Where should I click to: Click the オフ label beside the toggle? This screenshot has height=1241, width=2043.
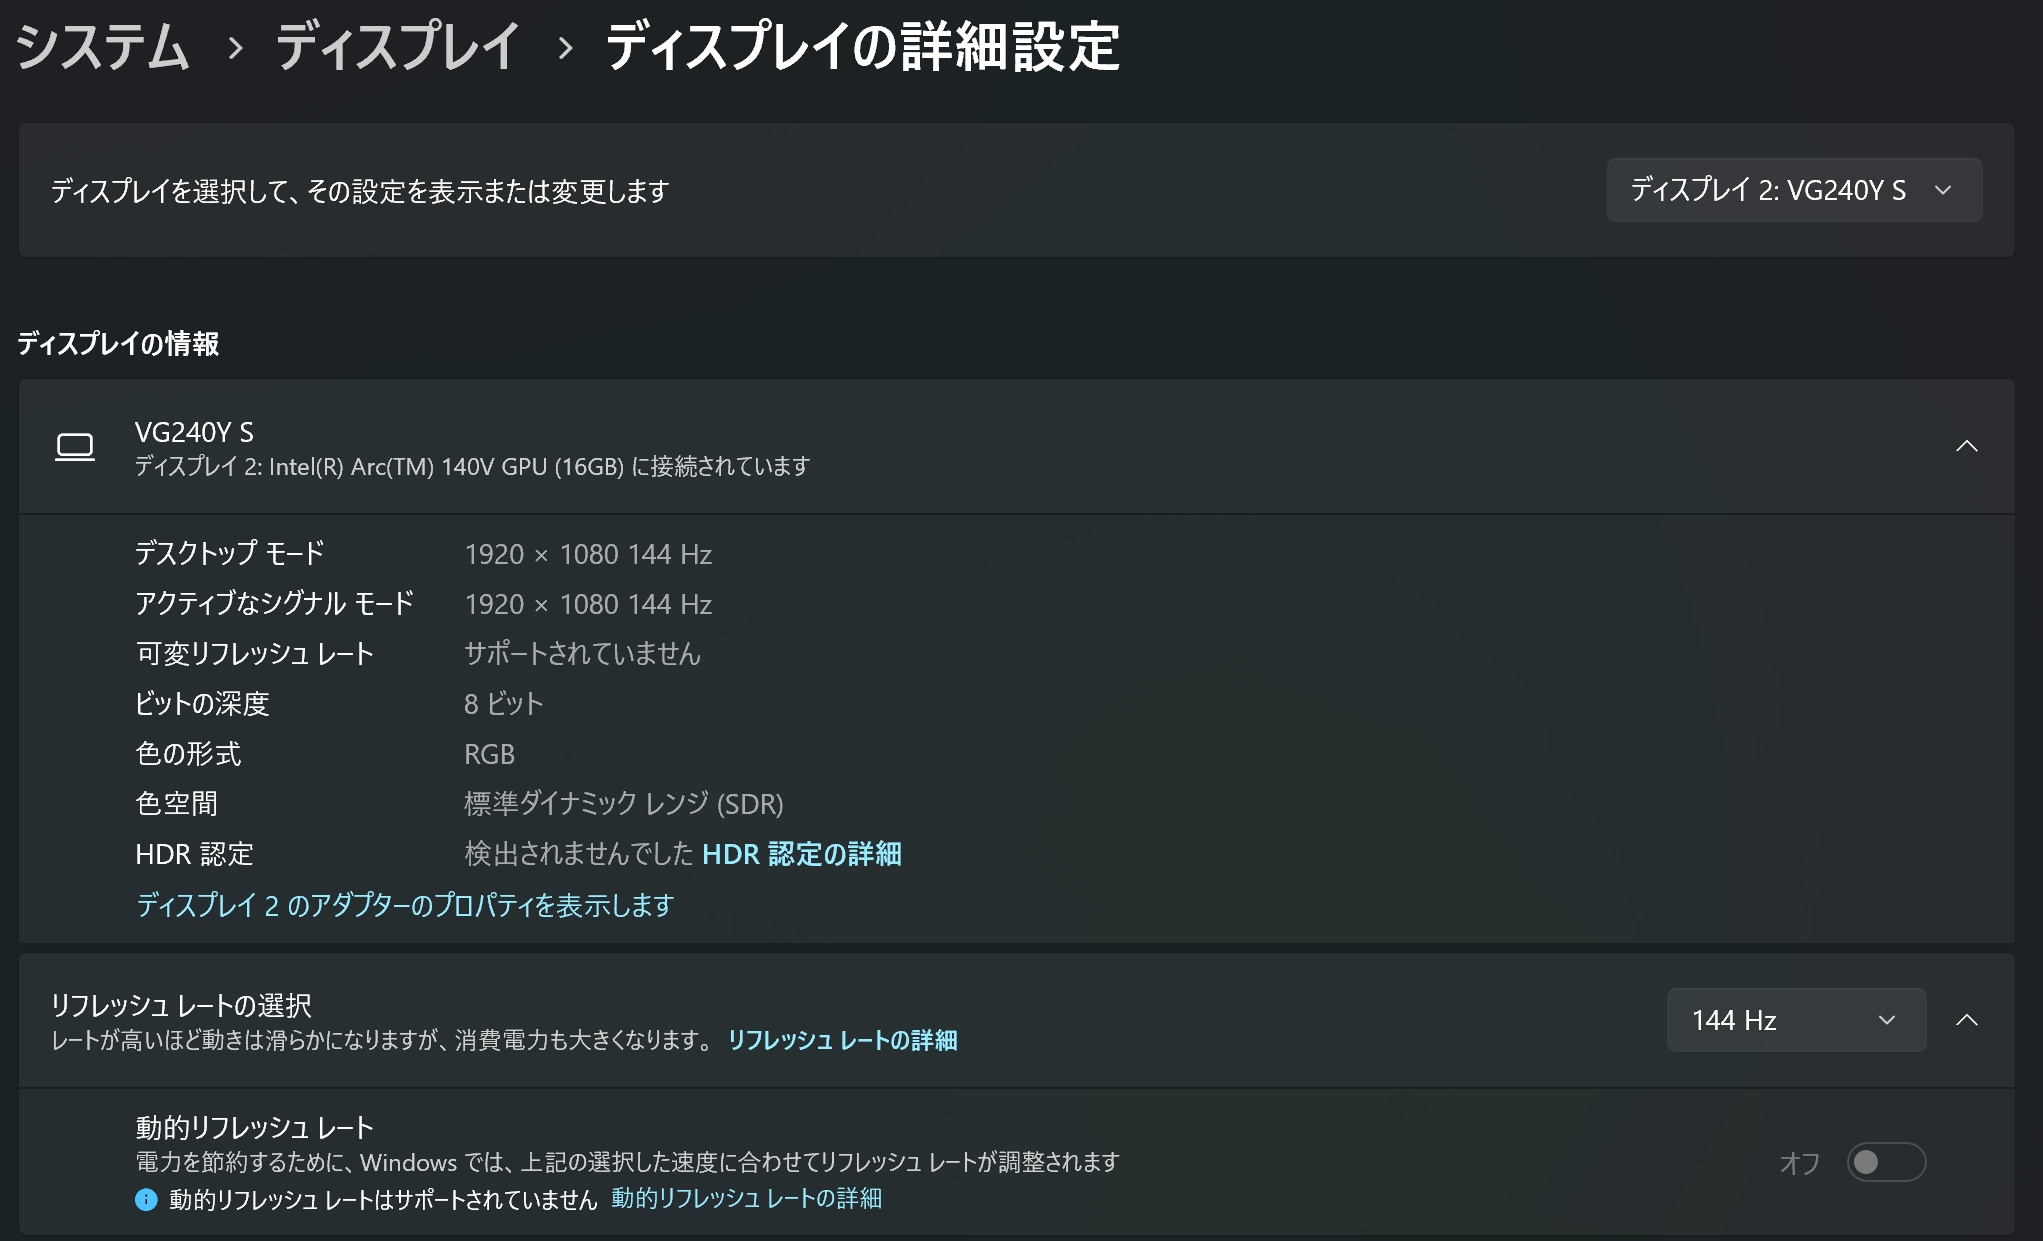click(1799, 1163)
